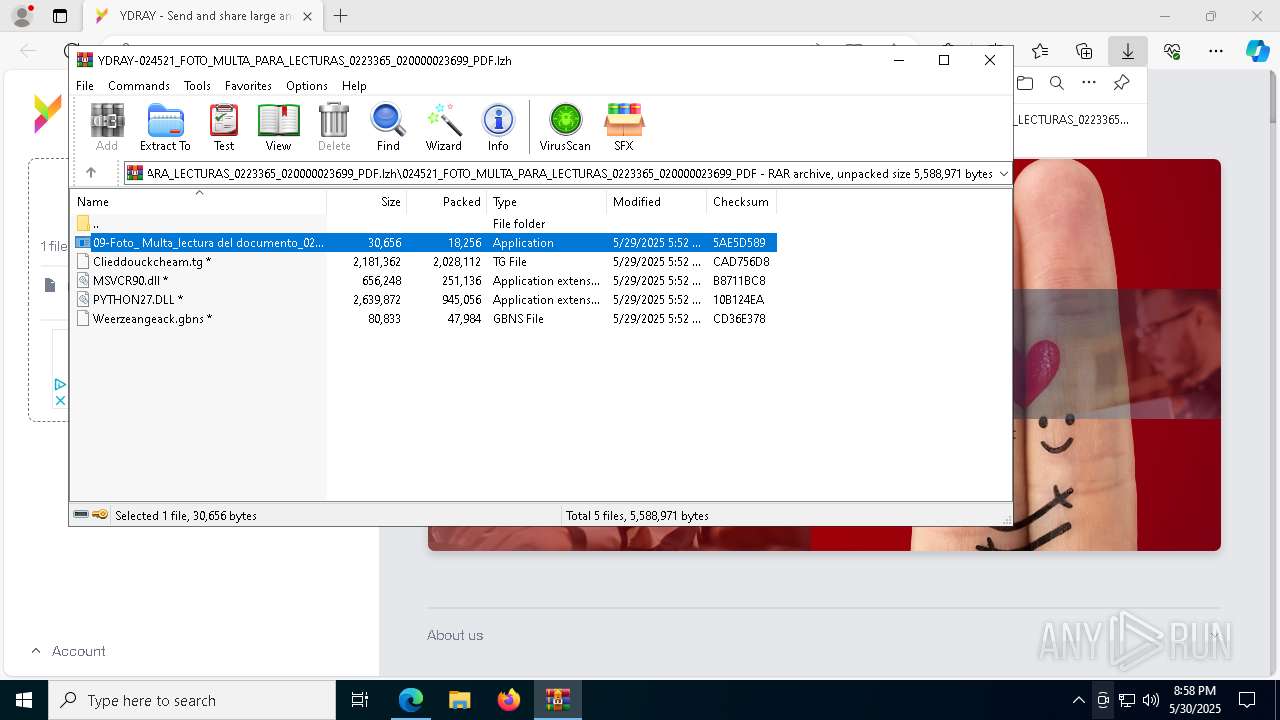Select MSVCR90.dll file row
Viewport: 1280px width, 720px height.
click(x=424, y=281)
